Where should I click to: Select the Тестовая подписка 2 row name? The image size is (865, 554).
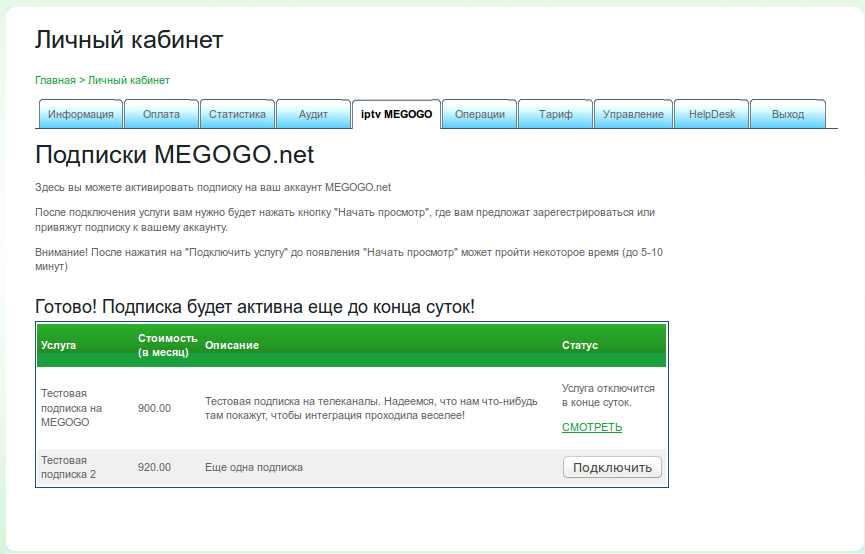coord(68,467)
